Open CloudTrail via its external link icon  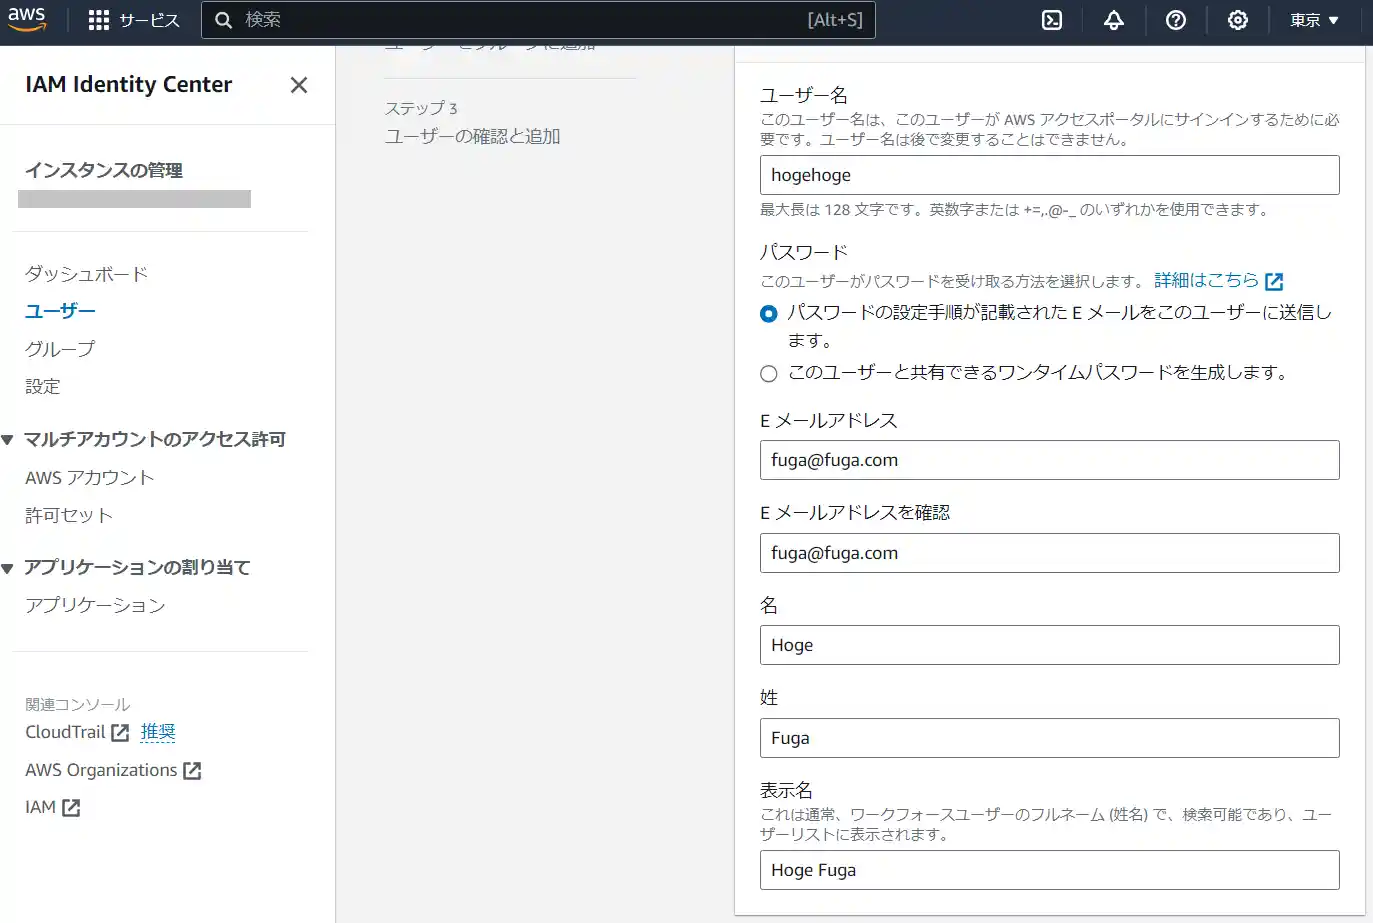coord(121,732)
